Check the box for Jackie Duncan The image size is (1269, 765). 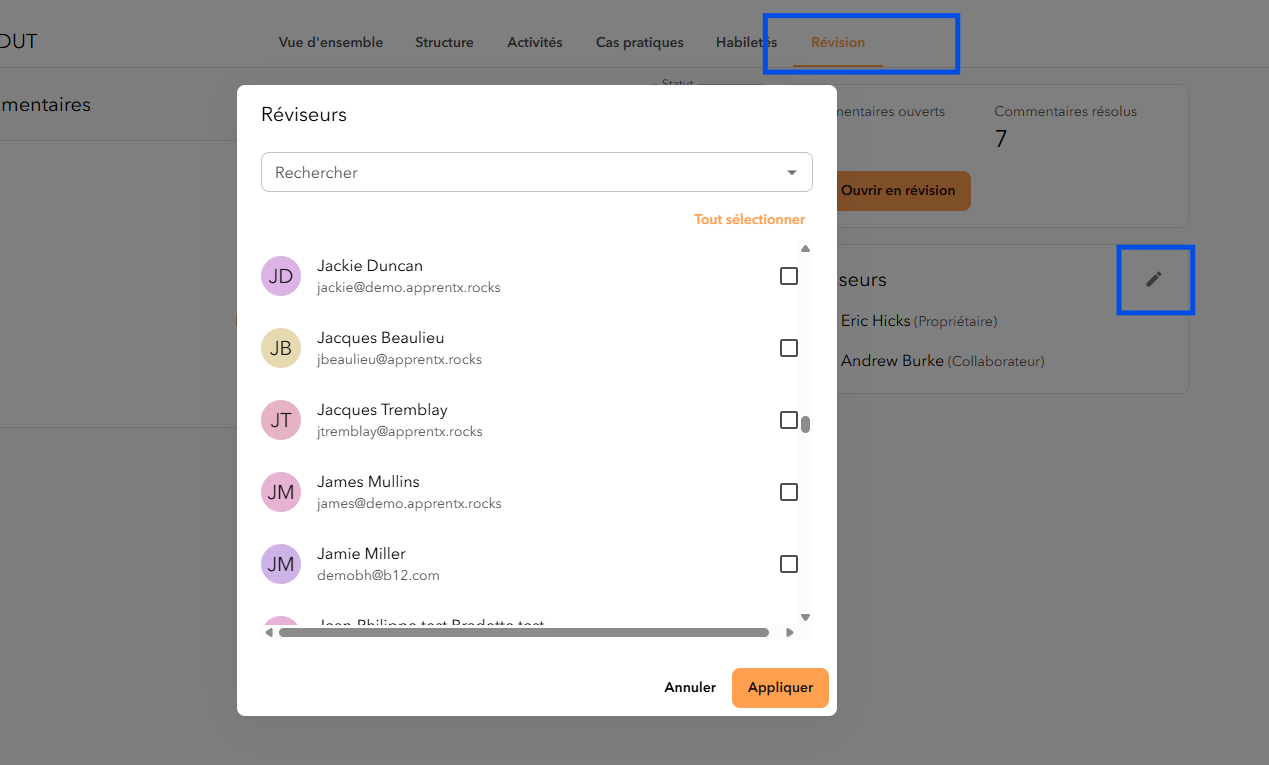pyautogui.click(x=789, y=276)
